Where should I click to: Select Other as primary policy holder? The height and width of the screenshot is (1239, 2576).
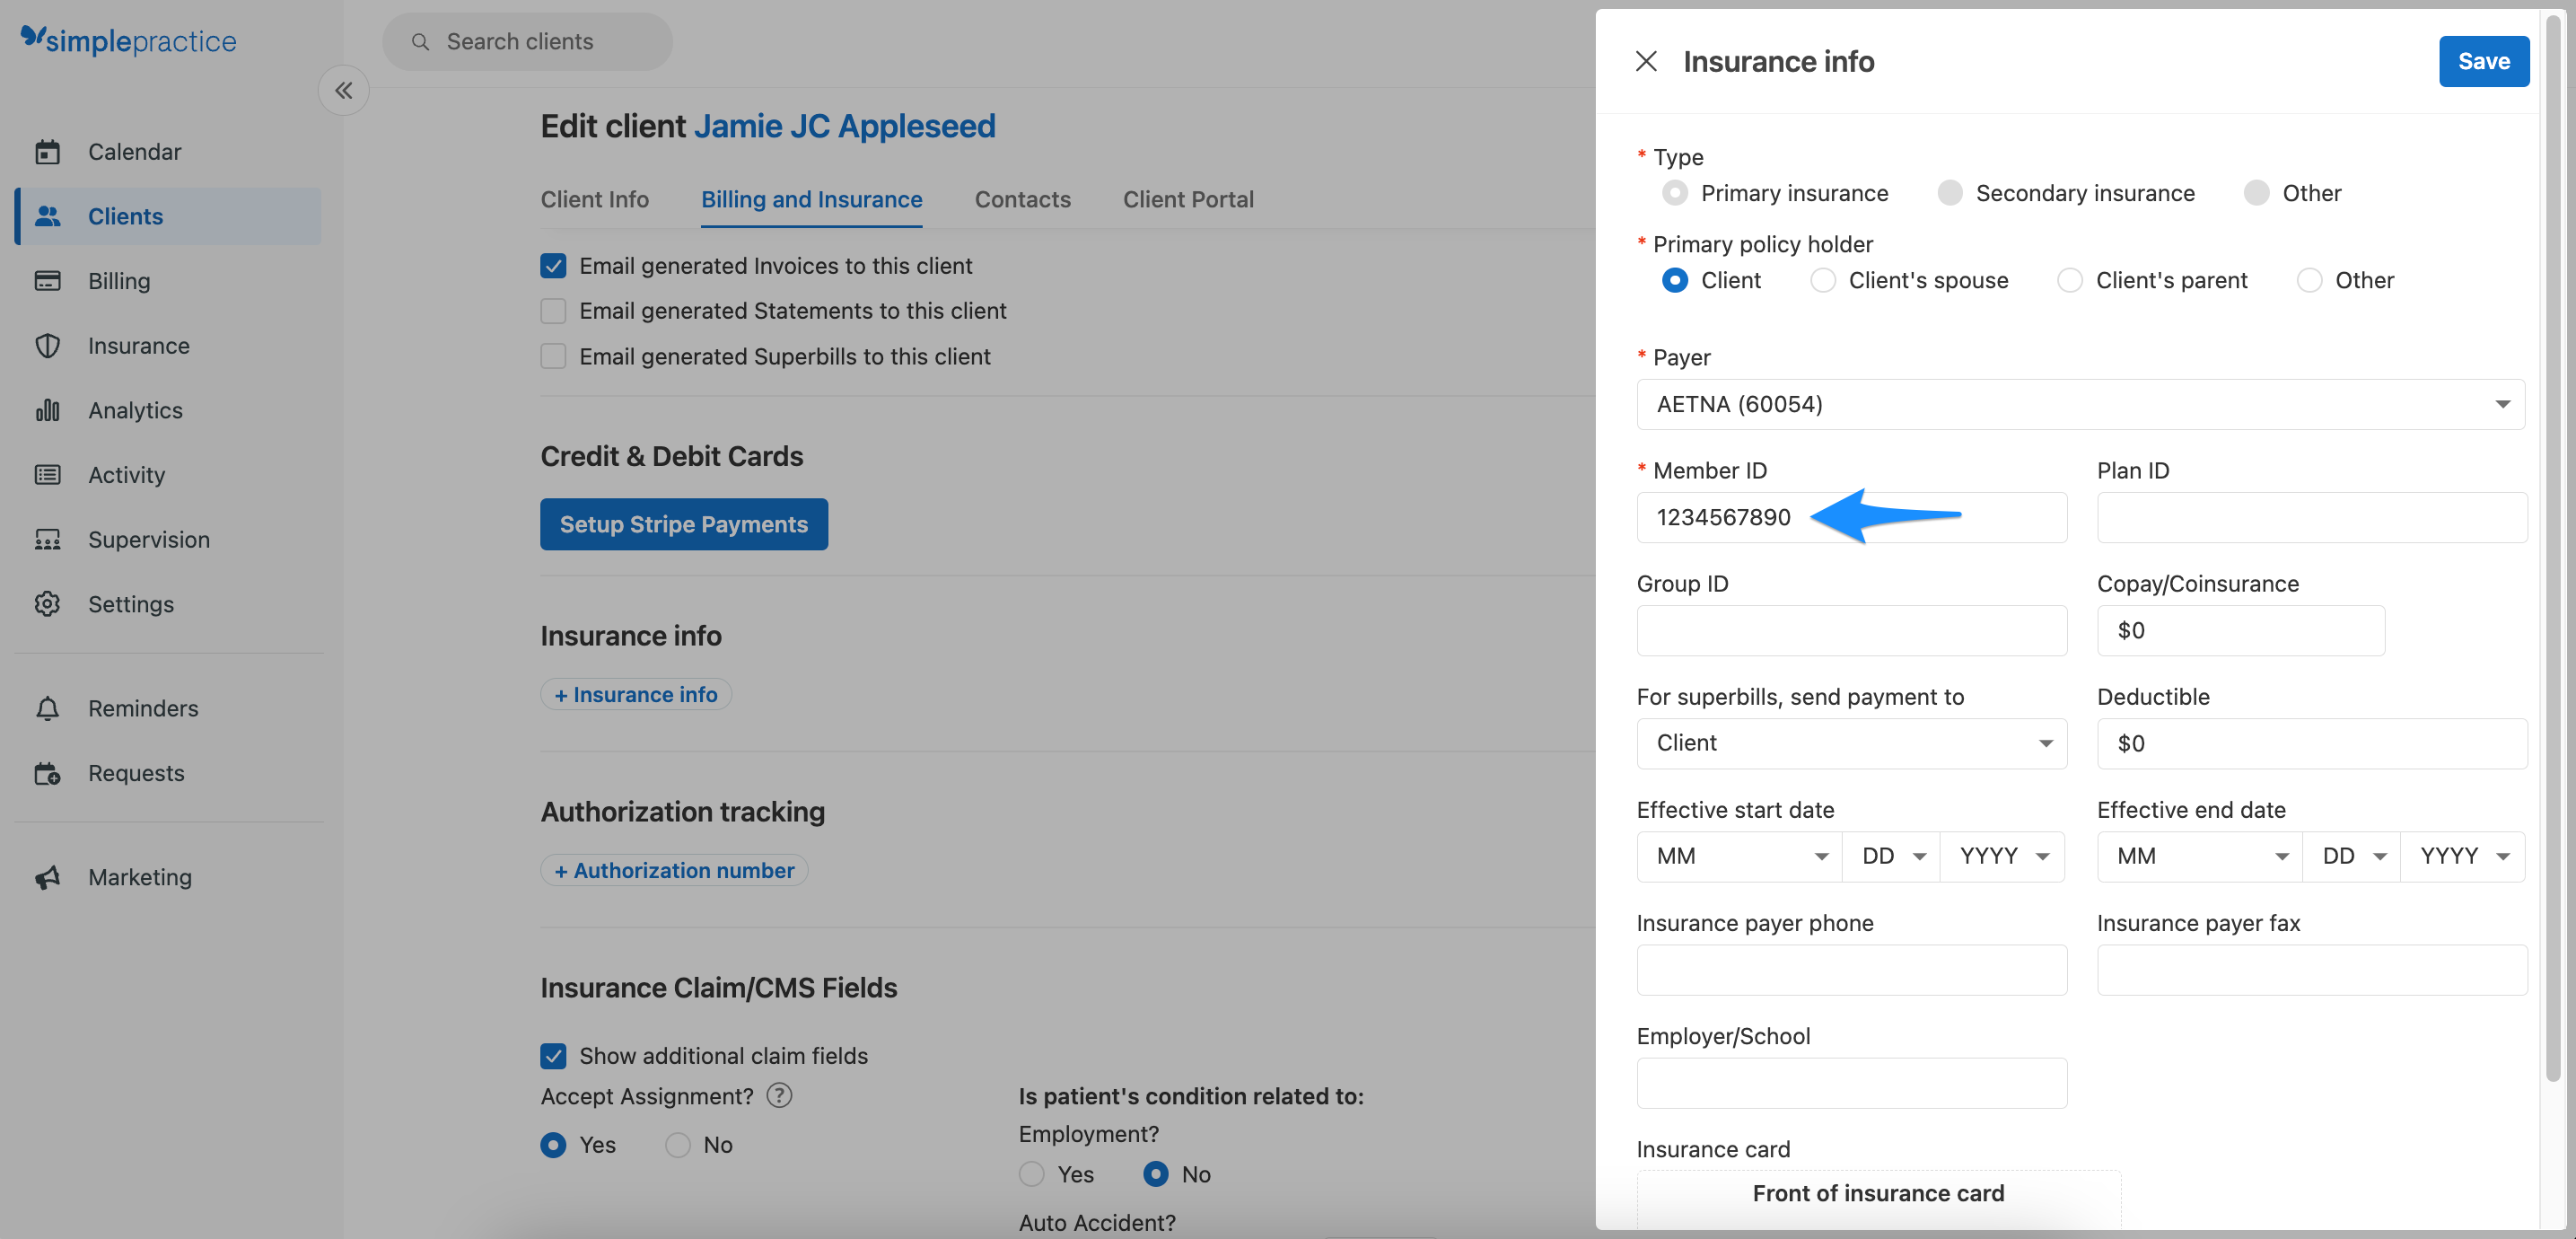click(2309, 280)
